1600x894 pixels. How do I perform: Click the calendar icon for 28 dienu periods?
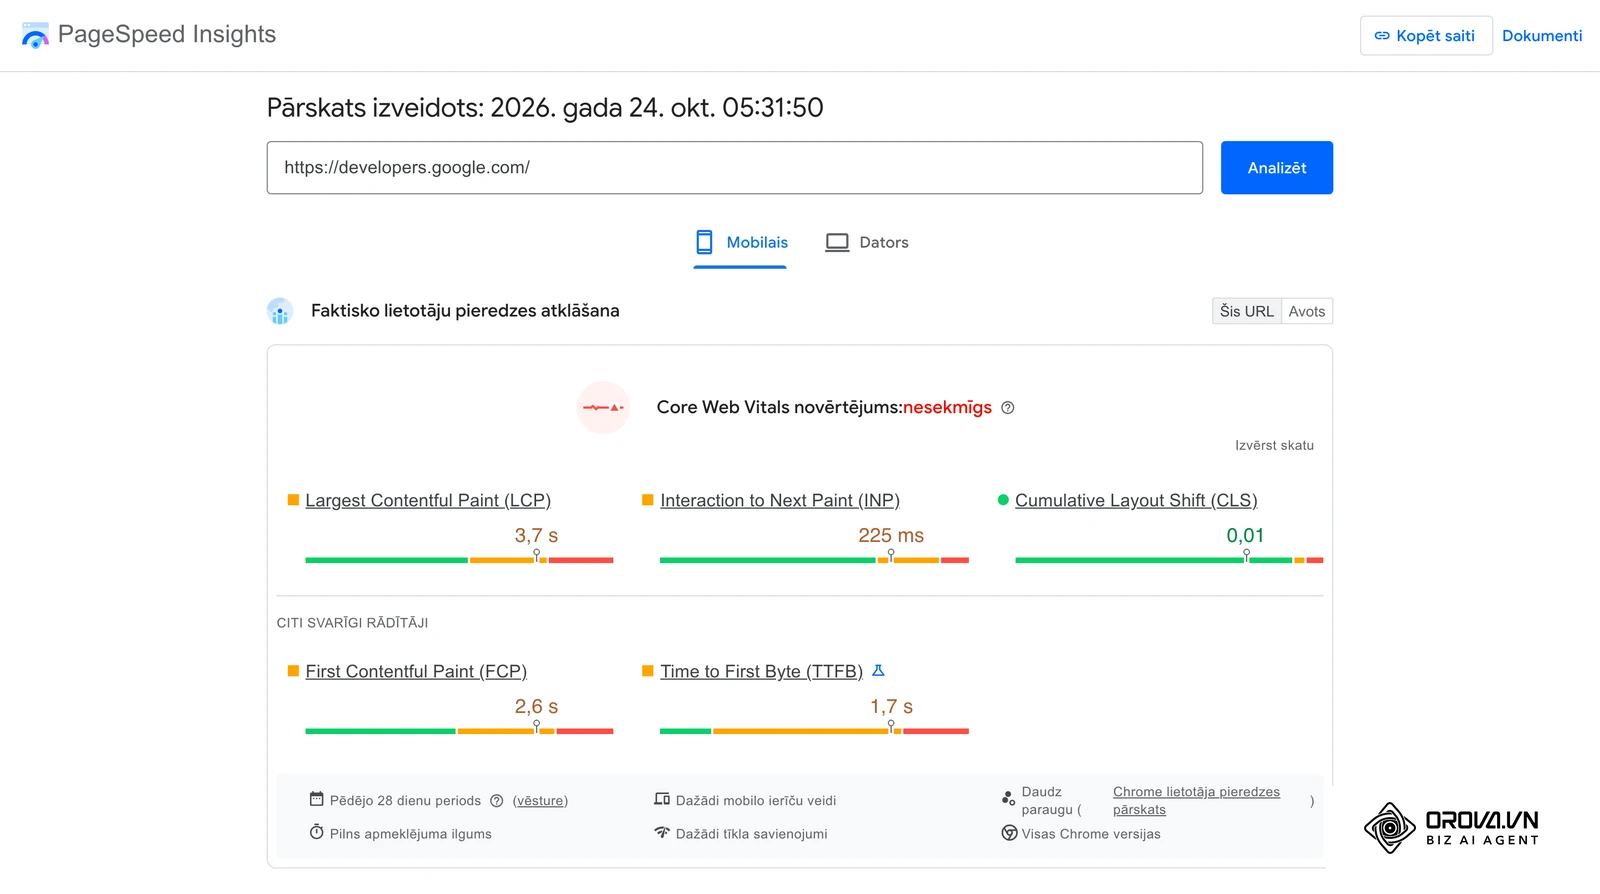(317, 799)
